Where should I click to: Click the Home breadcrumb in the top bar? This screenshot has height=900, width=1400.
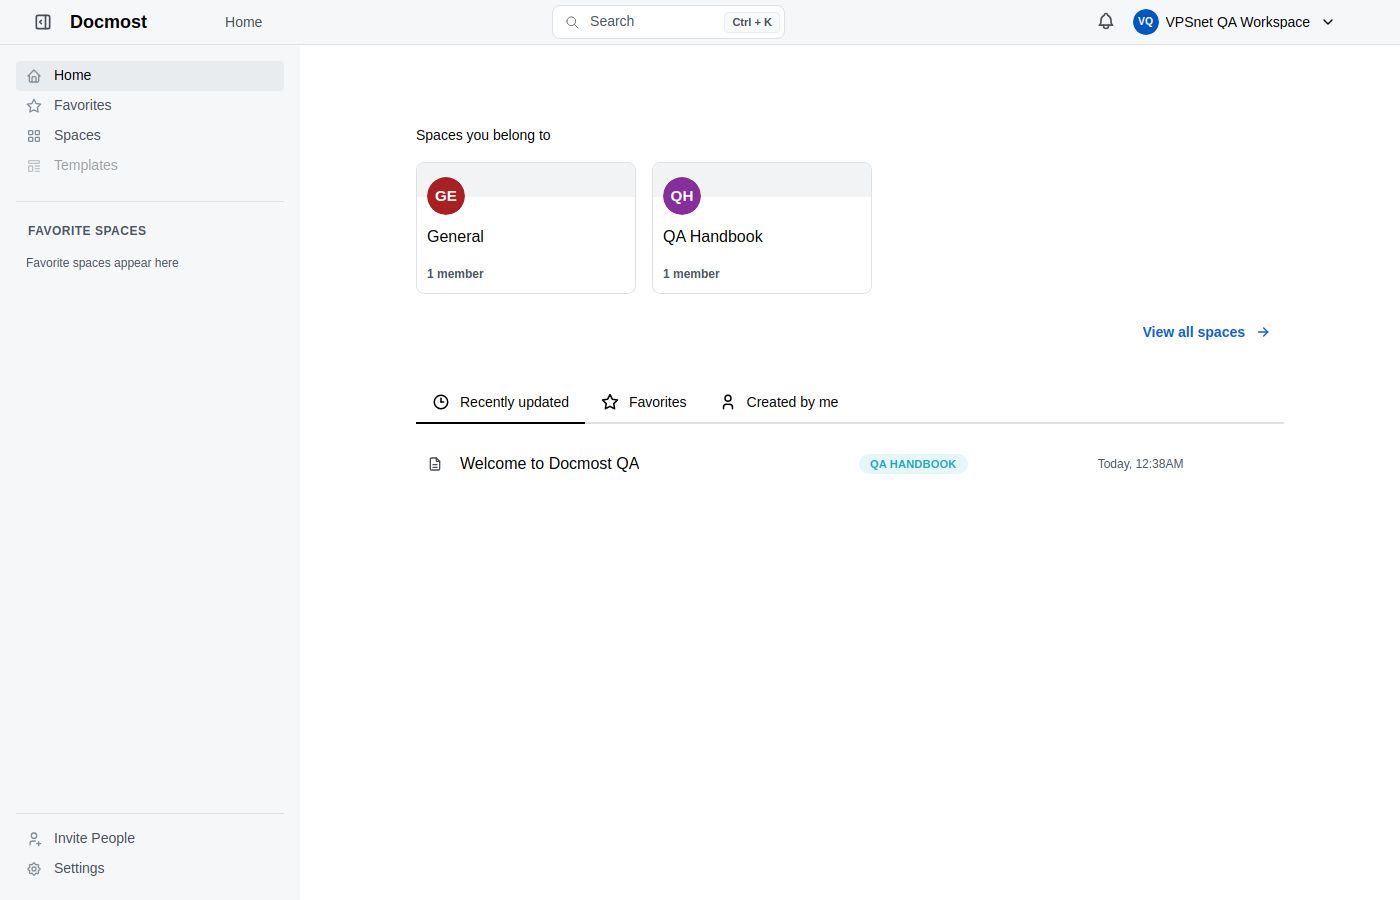point(243,22)
